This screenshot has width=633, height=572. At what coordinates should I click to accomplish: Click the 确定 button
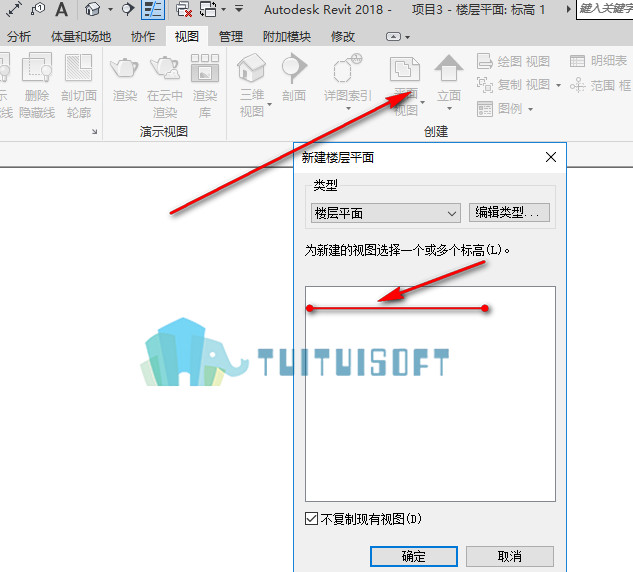click(414, 556)
